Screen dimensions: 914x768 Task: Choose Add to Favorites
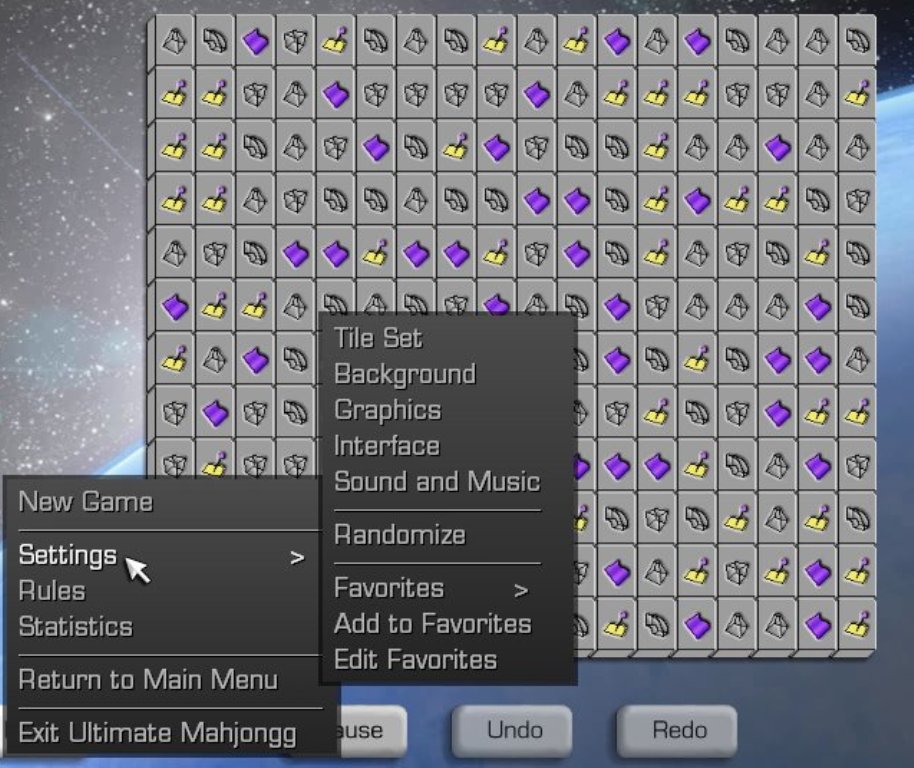point(432,624)
